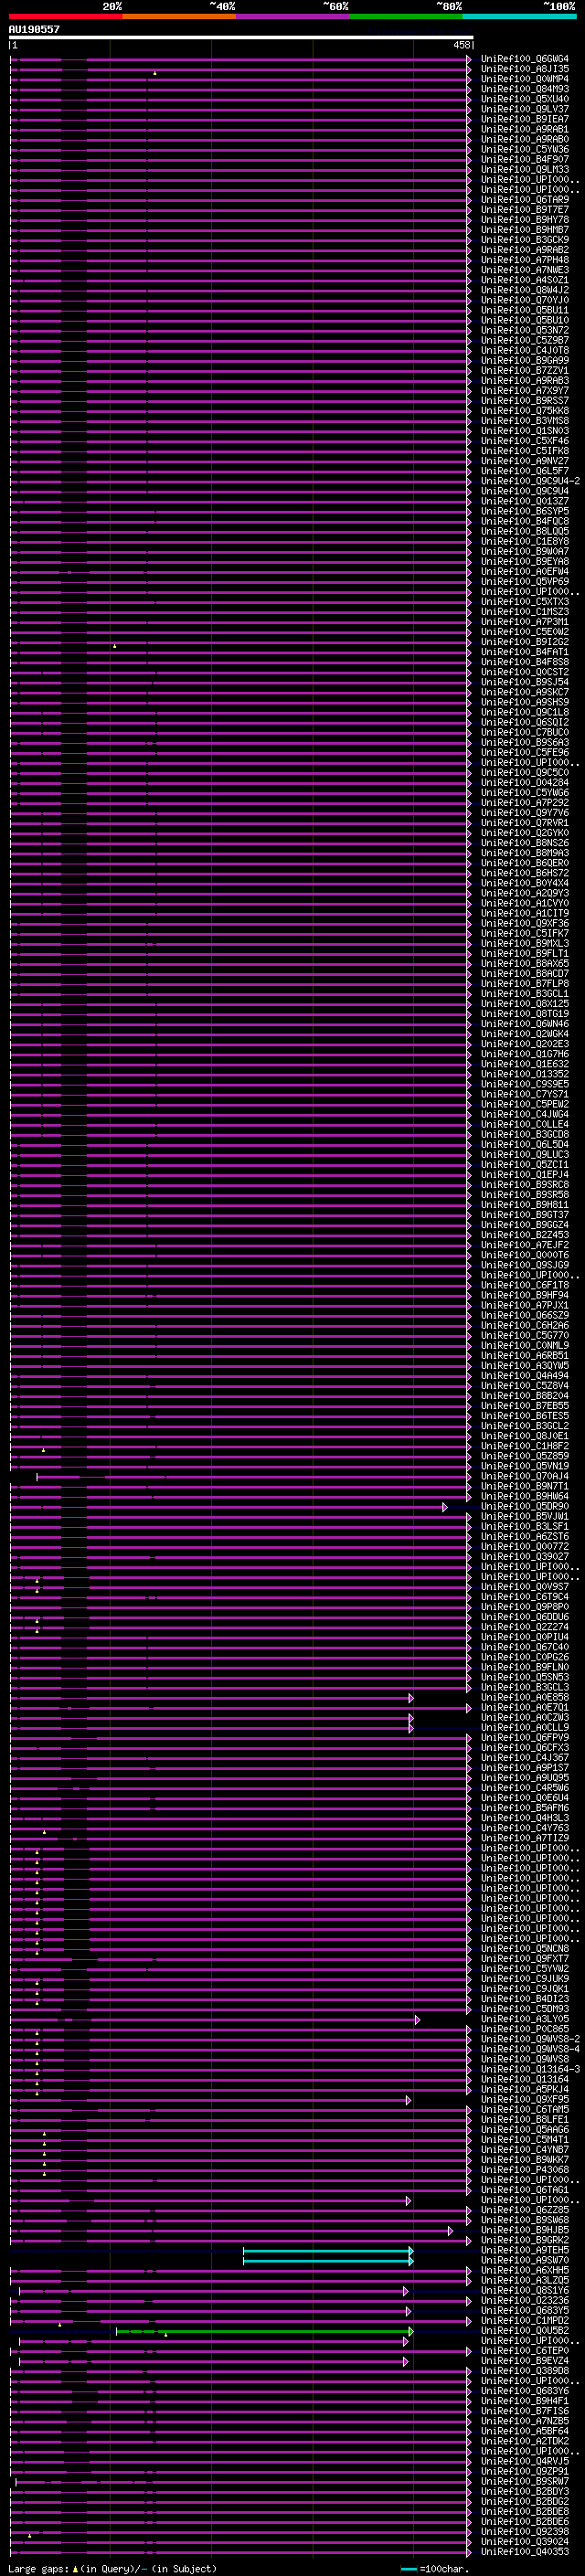Viewport: 585px width, 2576px height.
Task: Open hit UniRef100_C5YW36
Action: (525, 149)
